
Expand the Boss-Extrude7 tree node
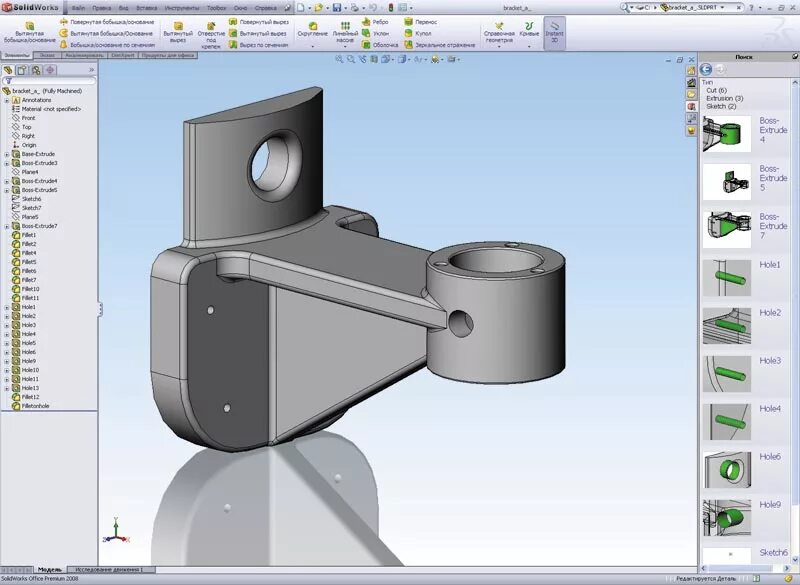click(6, 227)
